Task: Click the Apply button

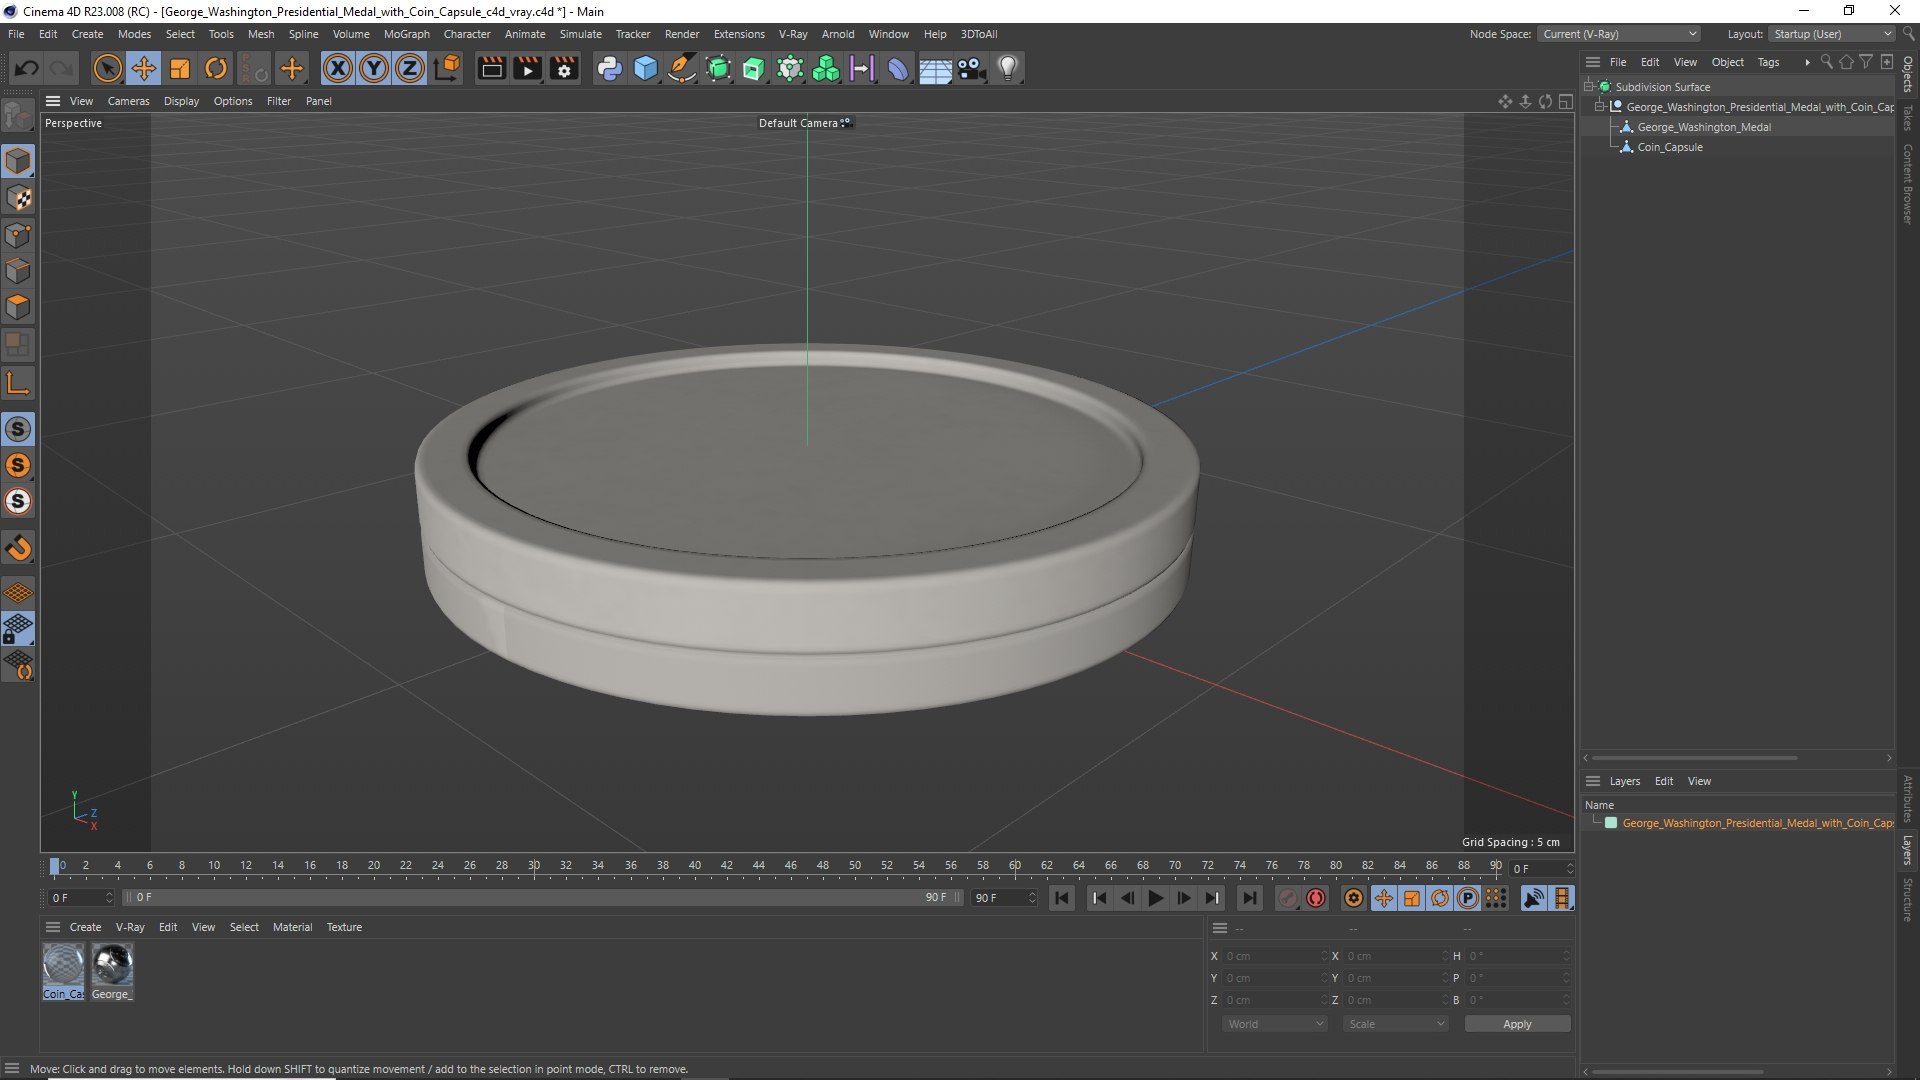Action: (x=1517, y=1024)
